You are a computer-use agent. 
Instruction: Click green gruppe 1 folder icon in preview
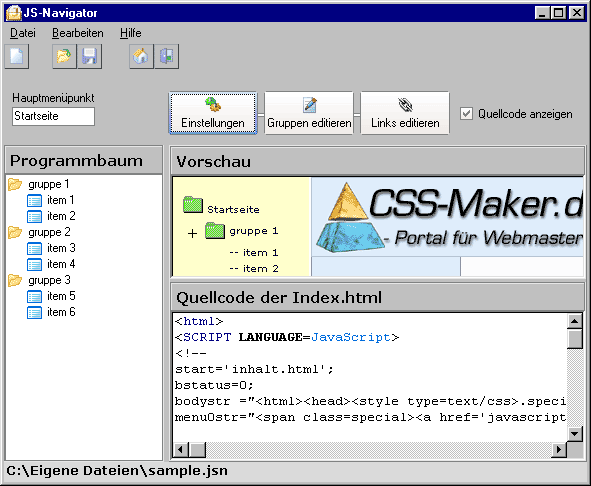point(215,230)
